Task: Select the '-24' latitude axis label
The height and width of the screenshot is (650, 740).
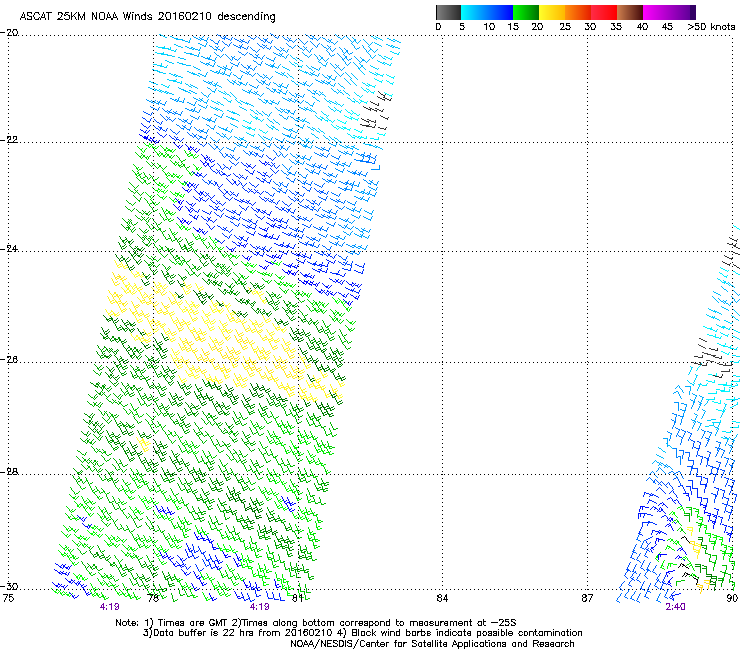Action: 9,248
